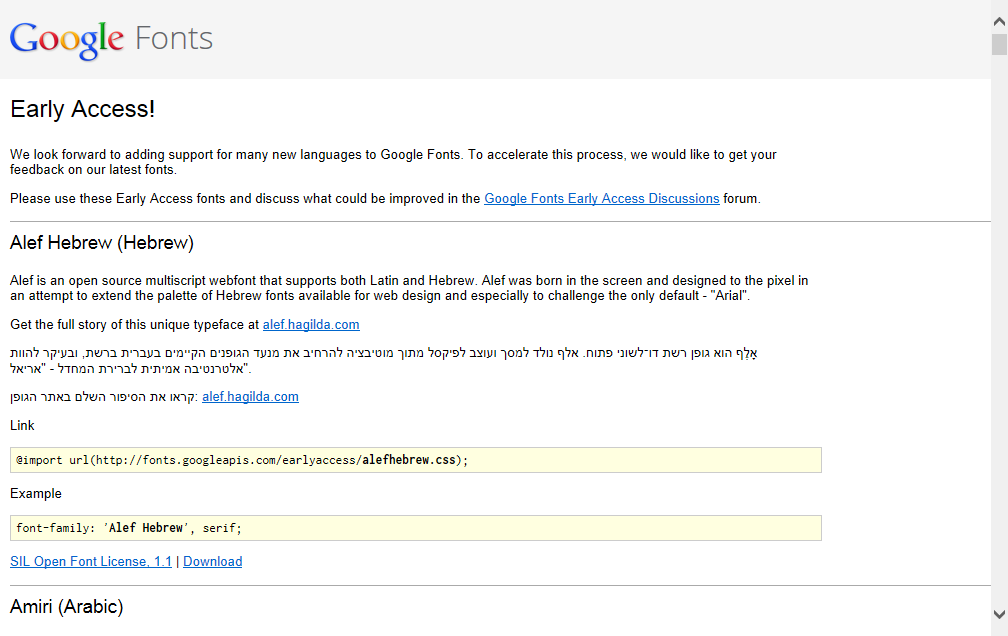Click the font-family example code box
Image resolution: width=1008 pixels, height=636 pixels.
tap(415, 528)
